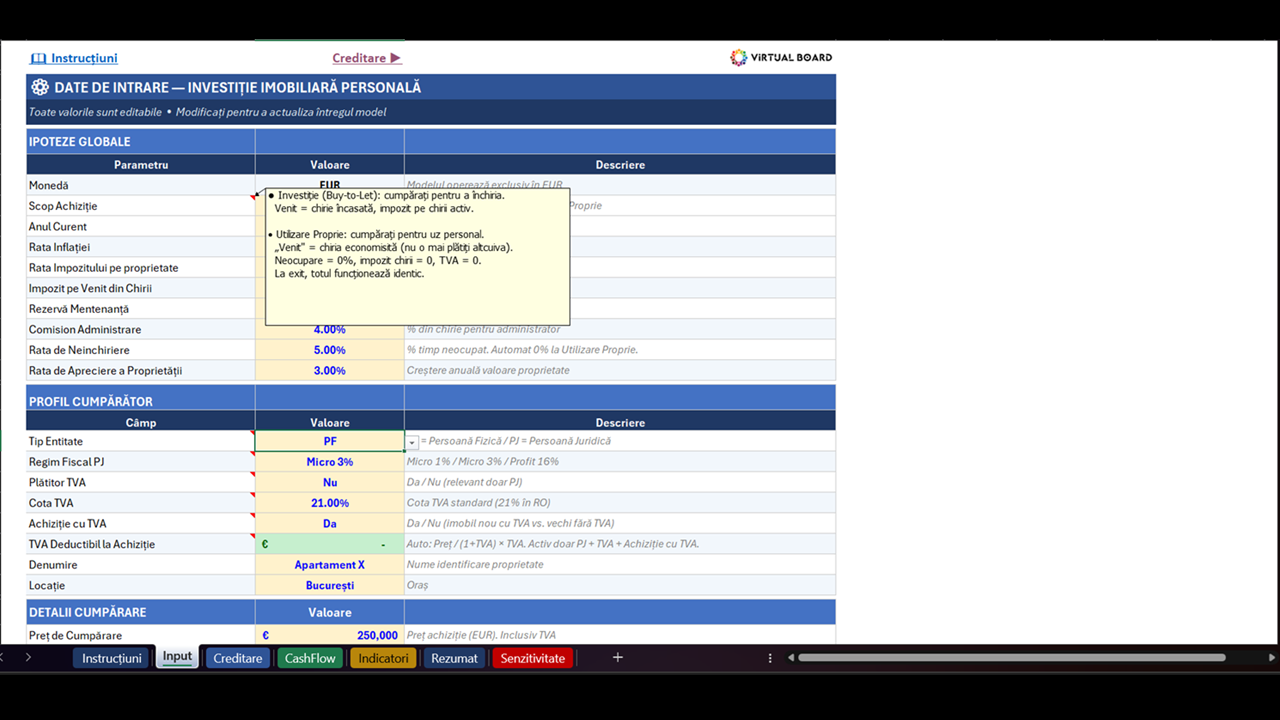This screenshot has height=720, width=1280.
Task: Select the București location cell
Action: [330, 585]
